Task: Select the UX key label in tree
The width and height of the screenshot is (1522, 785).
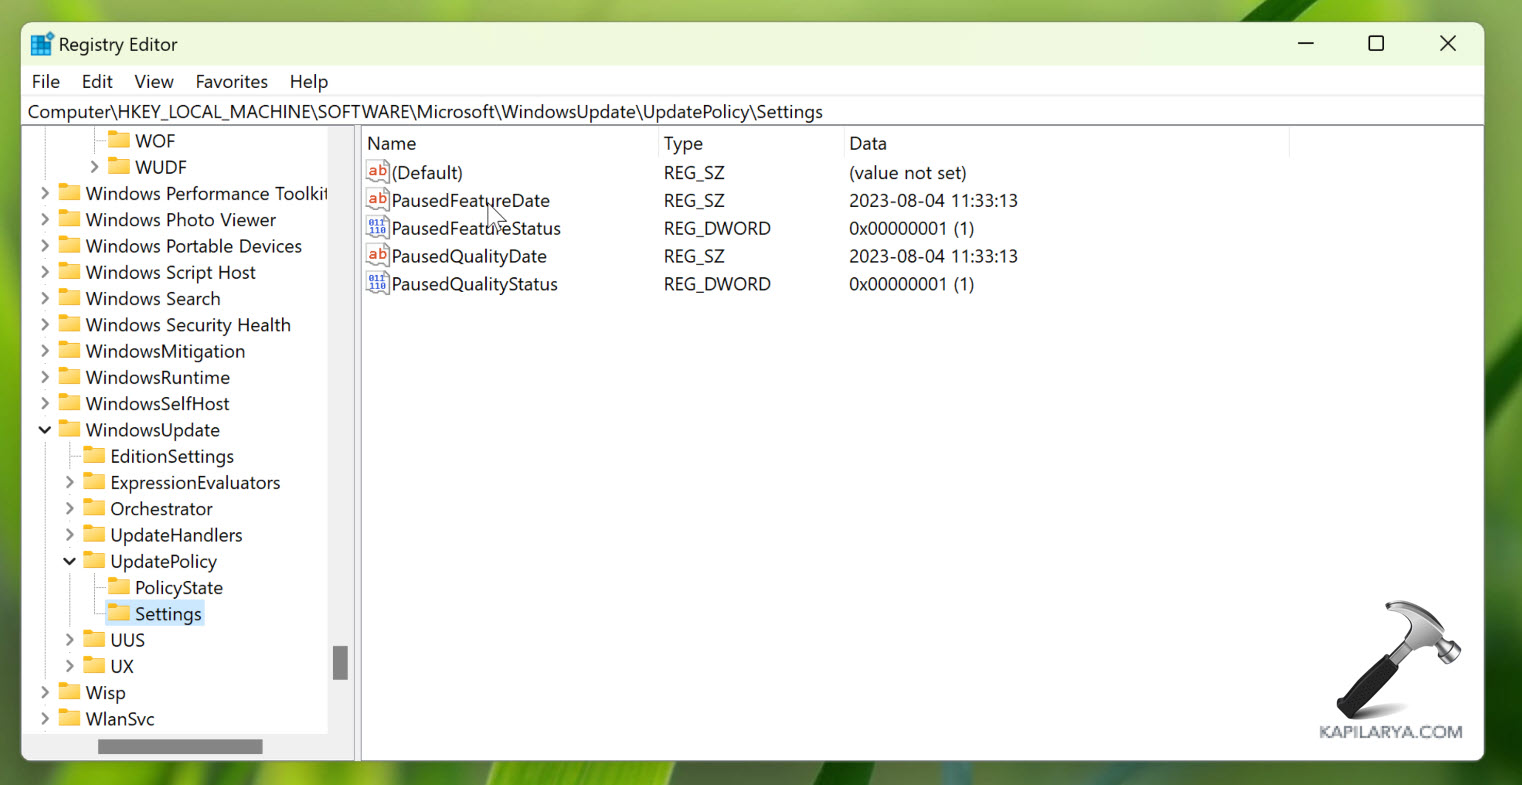Action: (122, 666)
